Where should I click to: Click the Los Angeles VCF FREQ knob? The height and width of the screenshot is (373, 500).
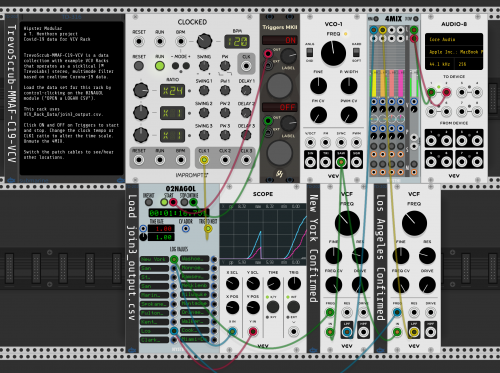(414, 223)
